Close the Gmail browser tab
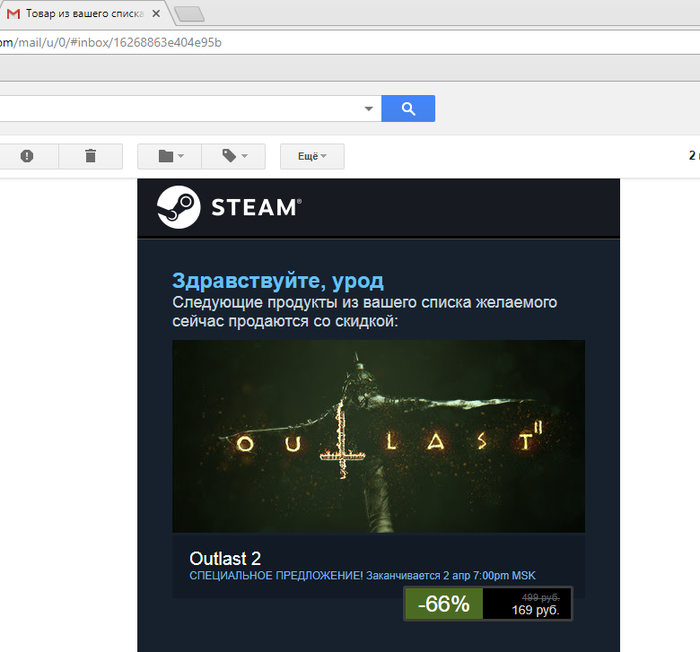This screenshot has height=652, width=700. click(x=155, y=14)
